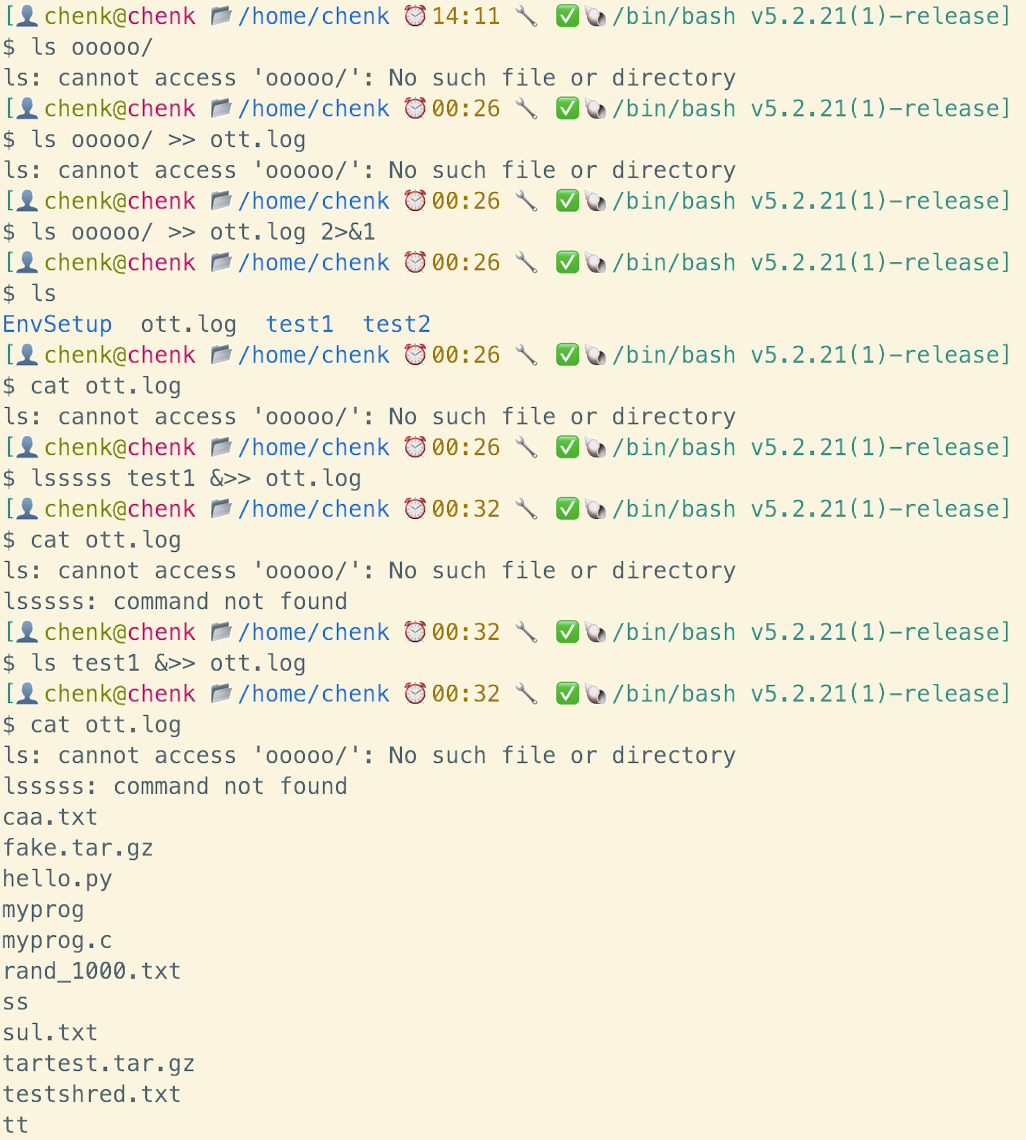The image size is (1026, 1140).
Task: Click the tartest.tar.gz entry
Action: click(99, 1063)
